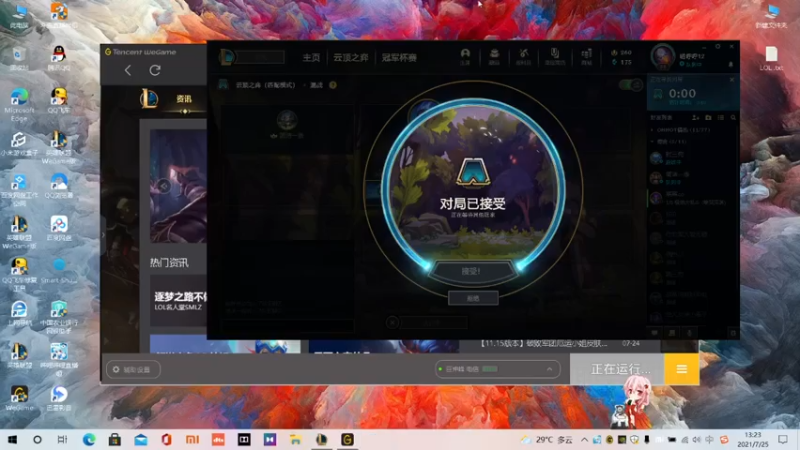Click the friend list sort icon
This screenshot has width=800, height=450.
pos(720,117)
